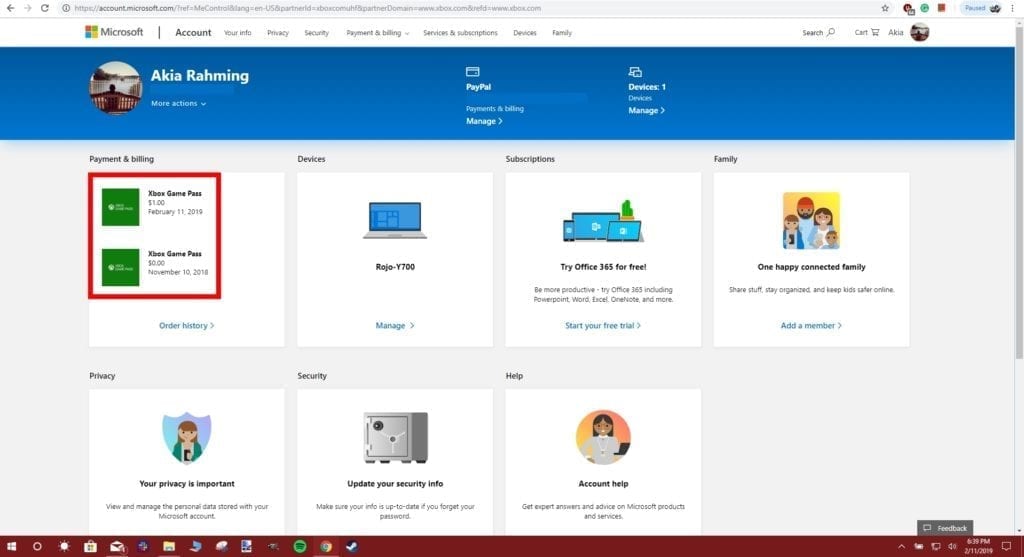This screenshot has height=557, width=1024.
Task: Expand the More actions dropdown
Action: 178,103
